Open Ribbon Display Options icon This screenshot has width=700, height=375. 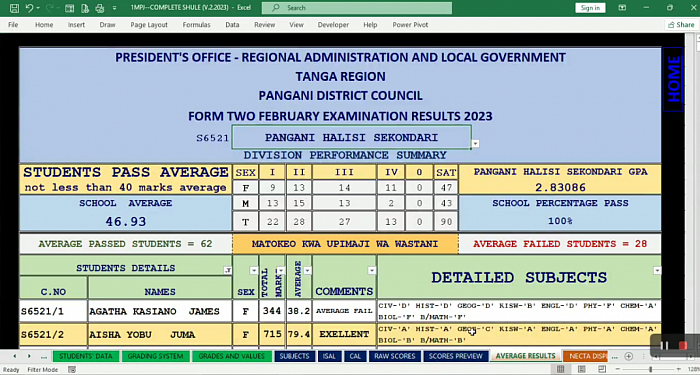(622, 8)
